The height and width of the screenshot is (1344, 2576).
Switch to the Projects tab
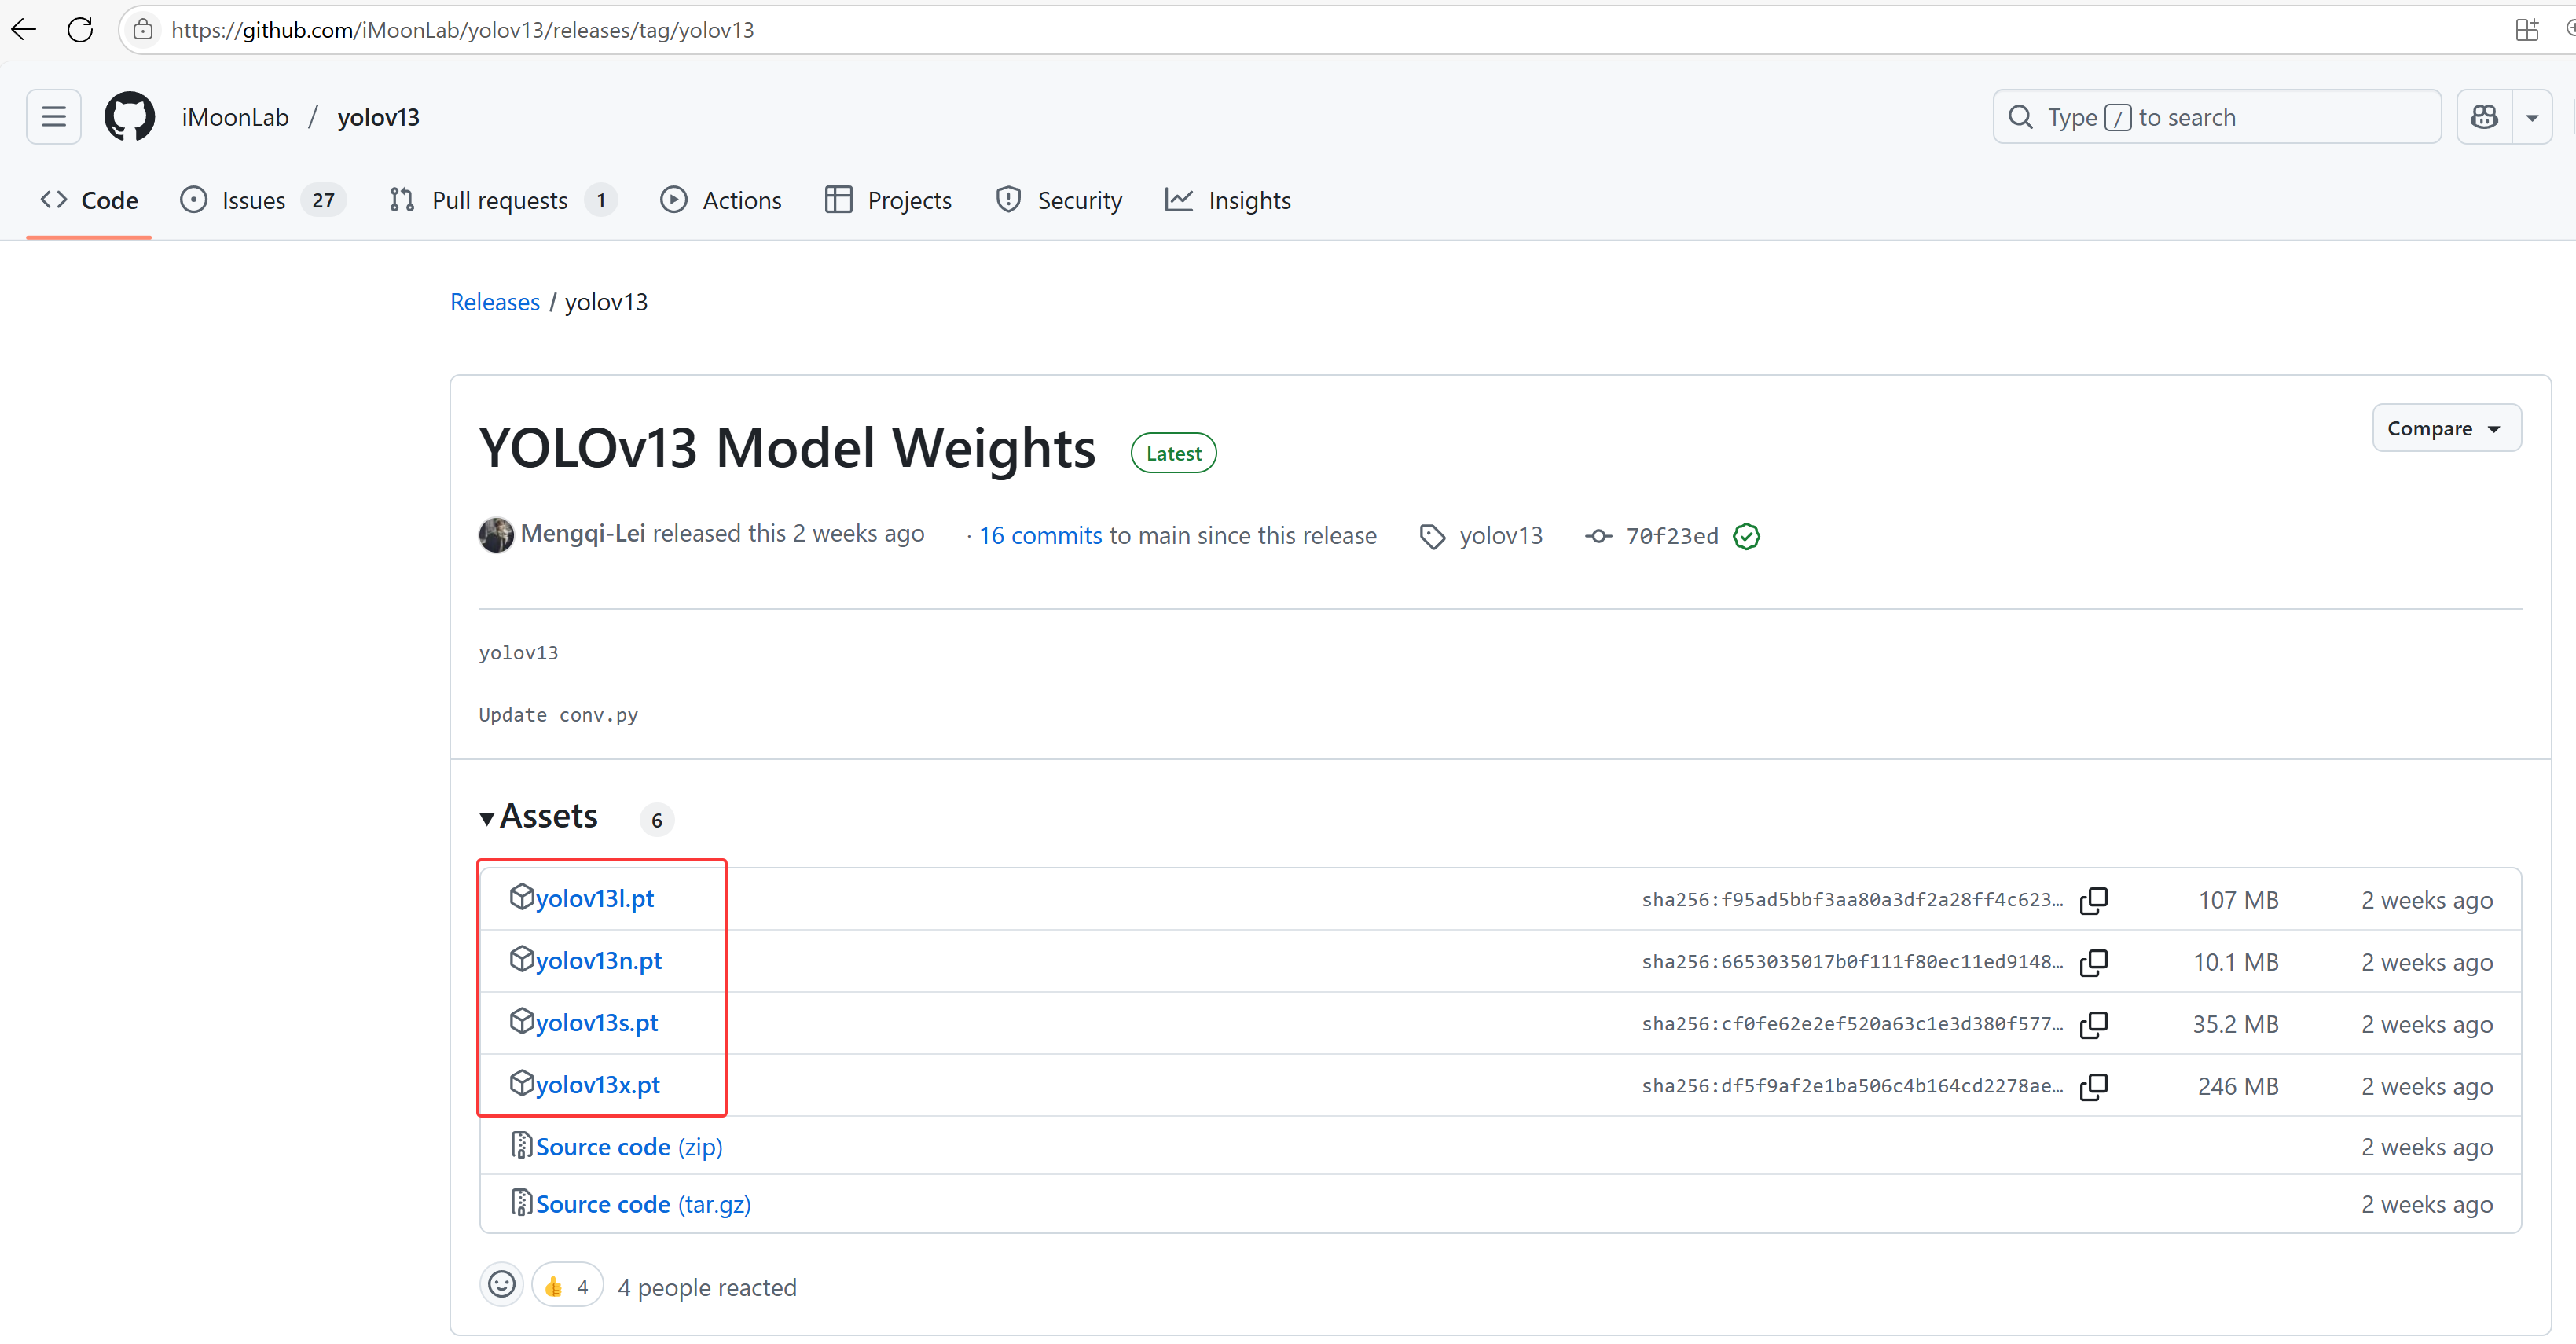[x=888, y=200]
